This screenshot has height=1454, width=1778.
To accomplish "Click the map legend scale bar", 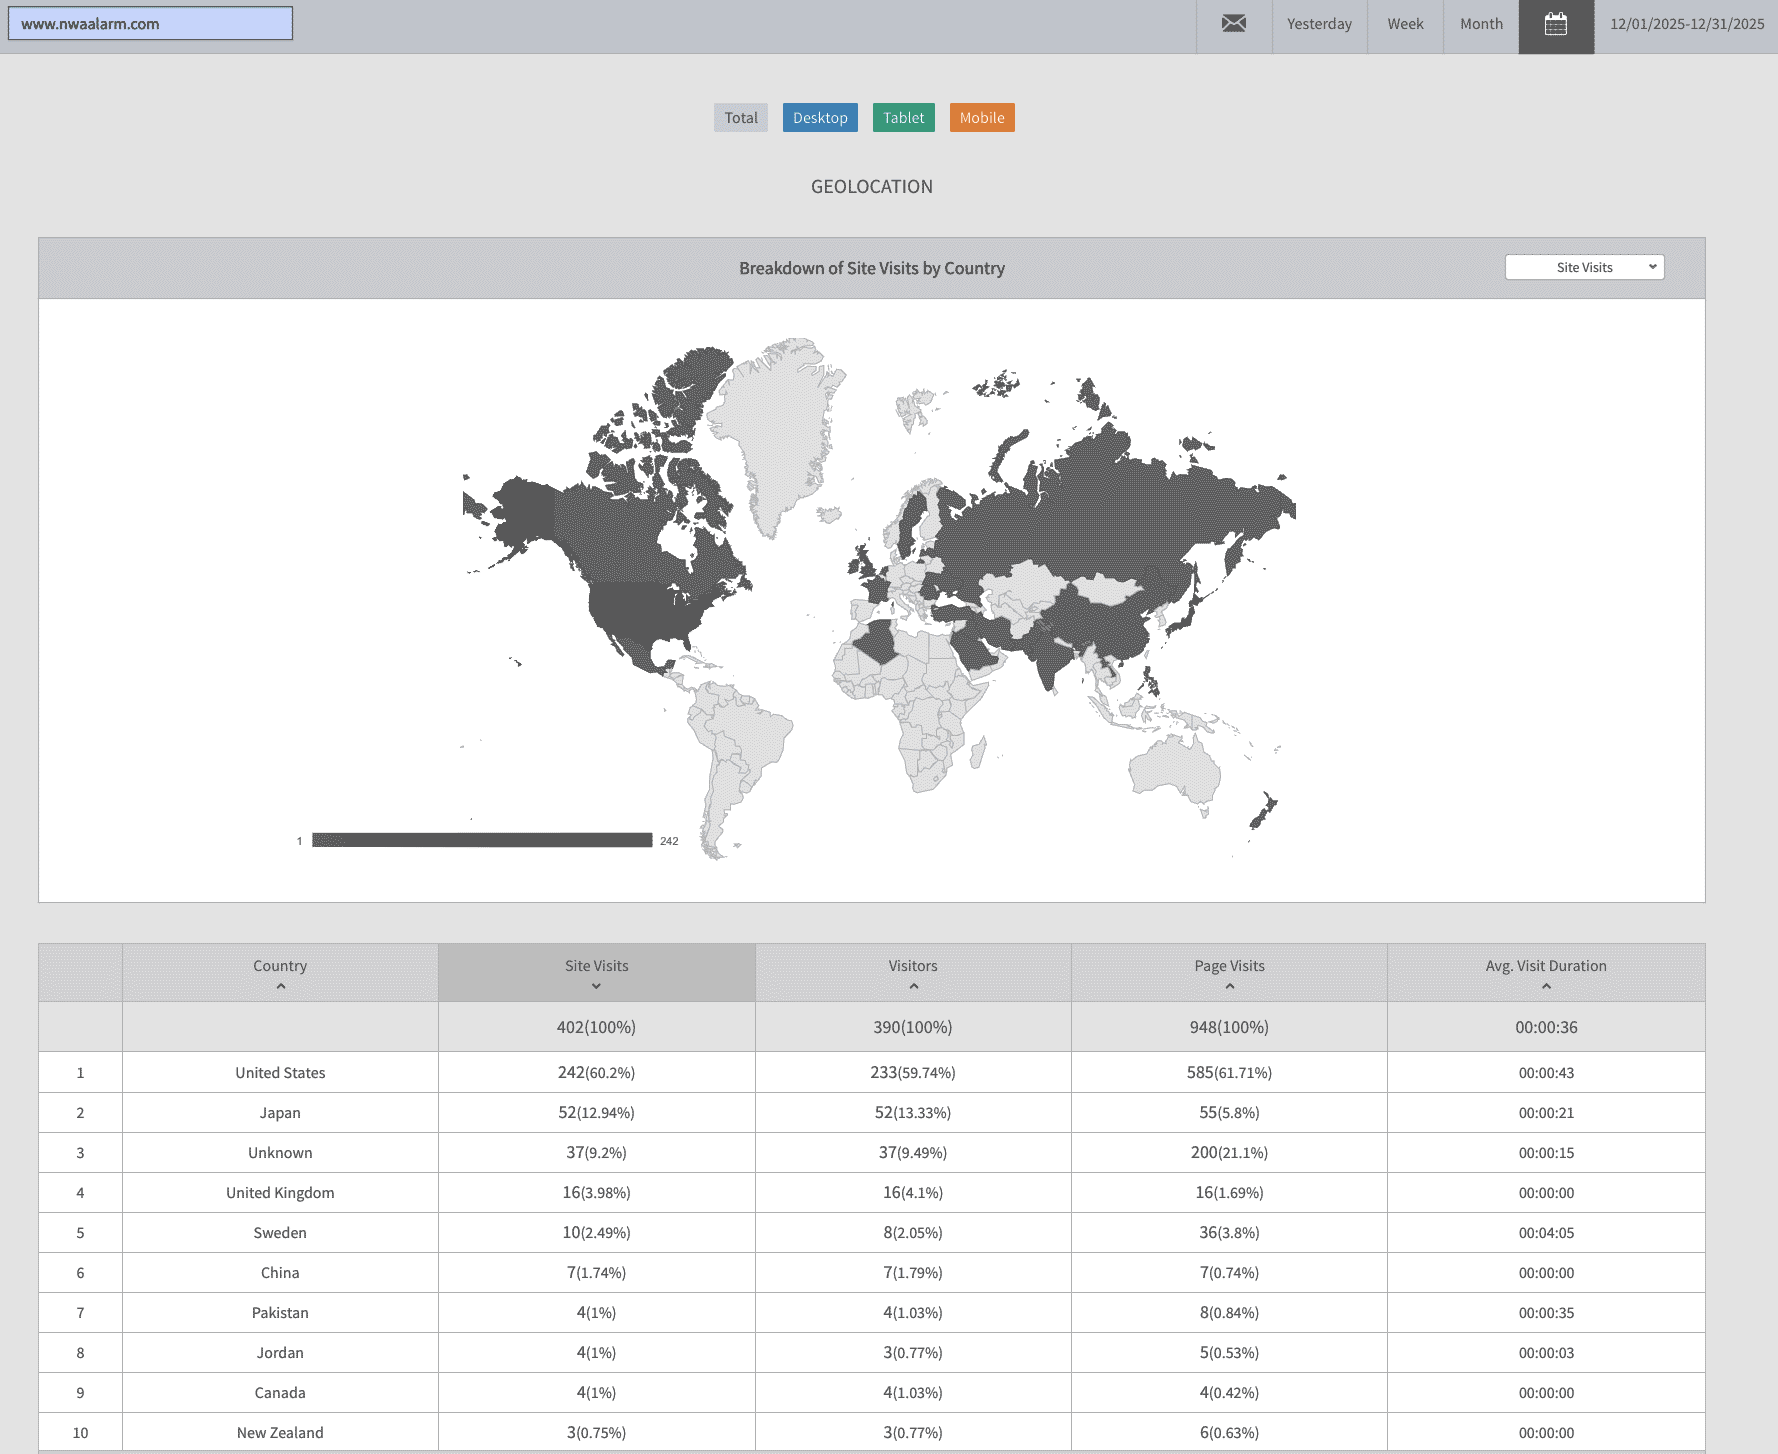I will pyautogui.click(x=482, y=840).
